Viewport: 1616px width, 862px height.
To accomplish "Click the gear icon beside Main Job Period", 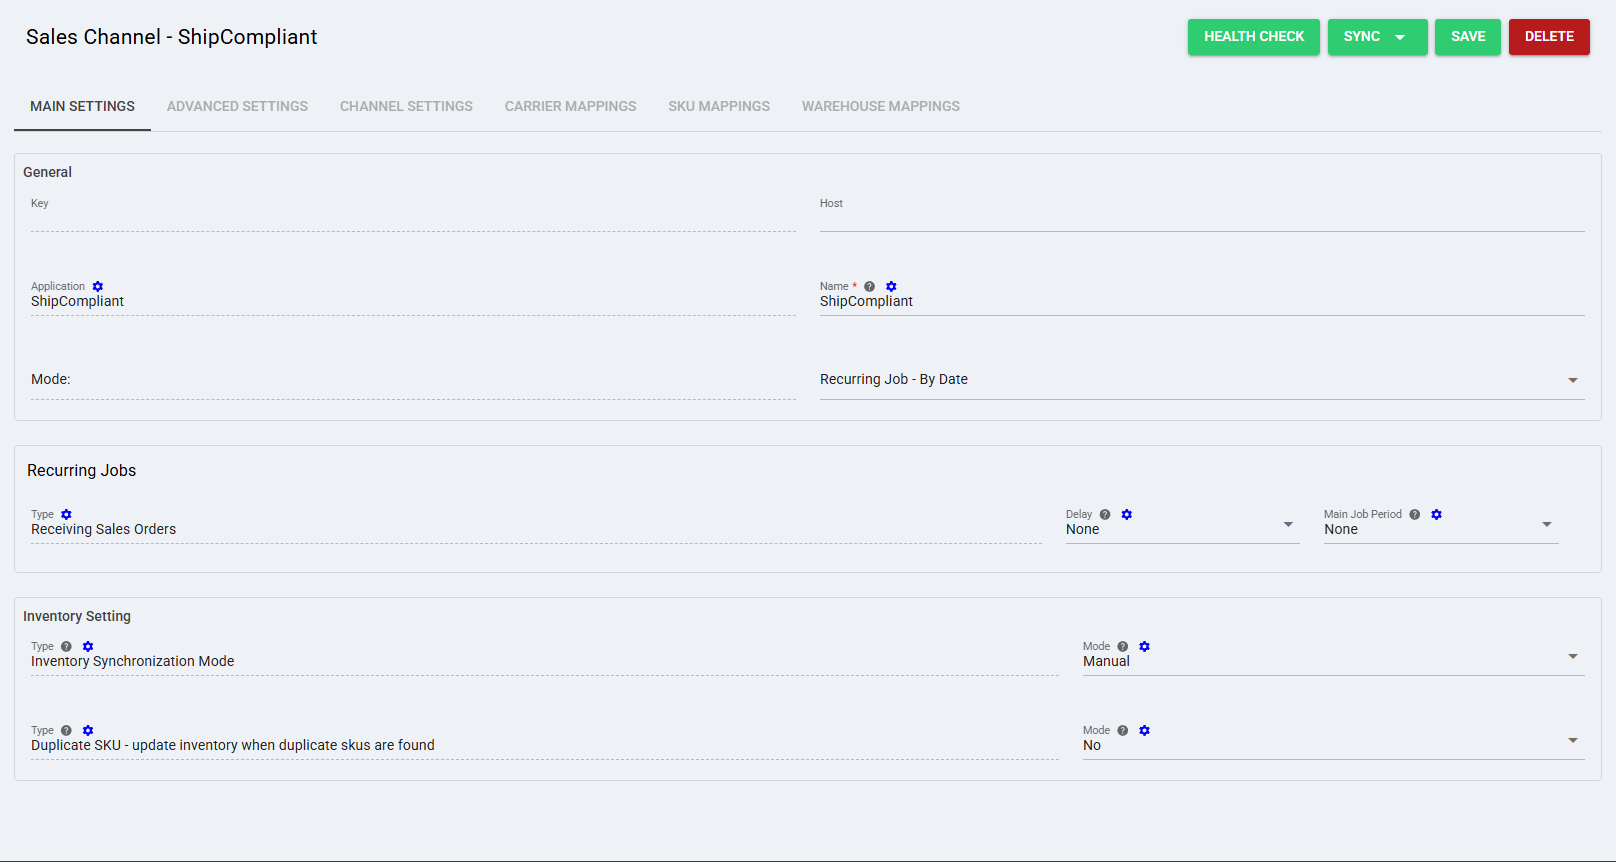I will [x=1437, y=515].
